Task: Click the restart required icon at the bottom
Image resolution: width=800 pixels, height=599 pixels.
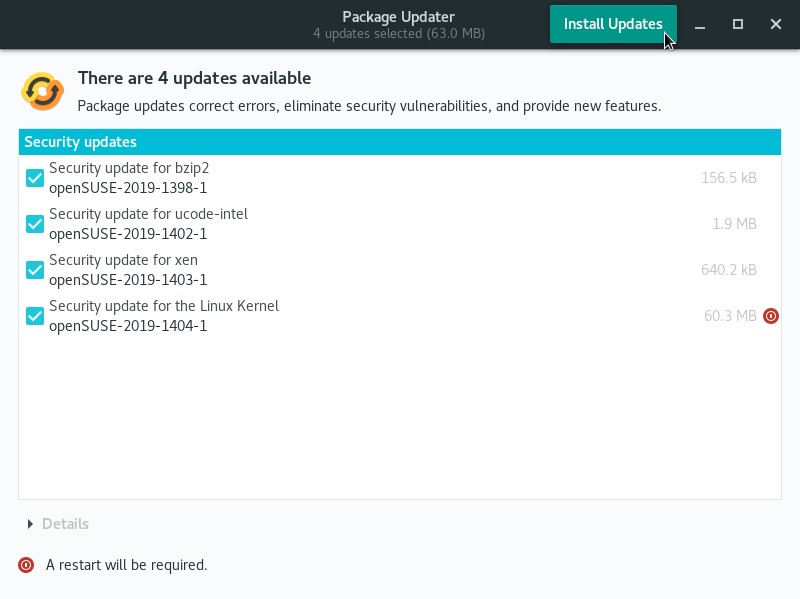Action: [x=26, y=565]
